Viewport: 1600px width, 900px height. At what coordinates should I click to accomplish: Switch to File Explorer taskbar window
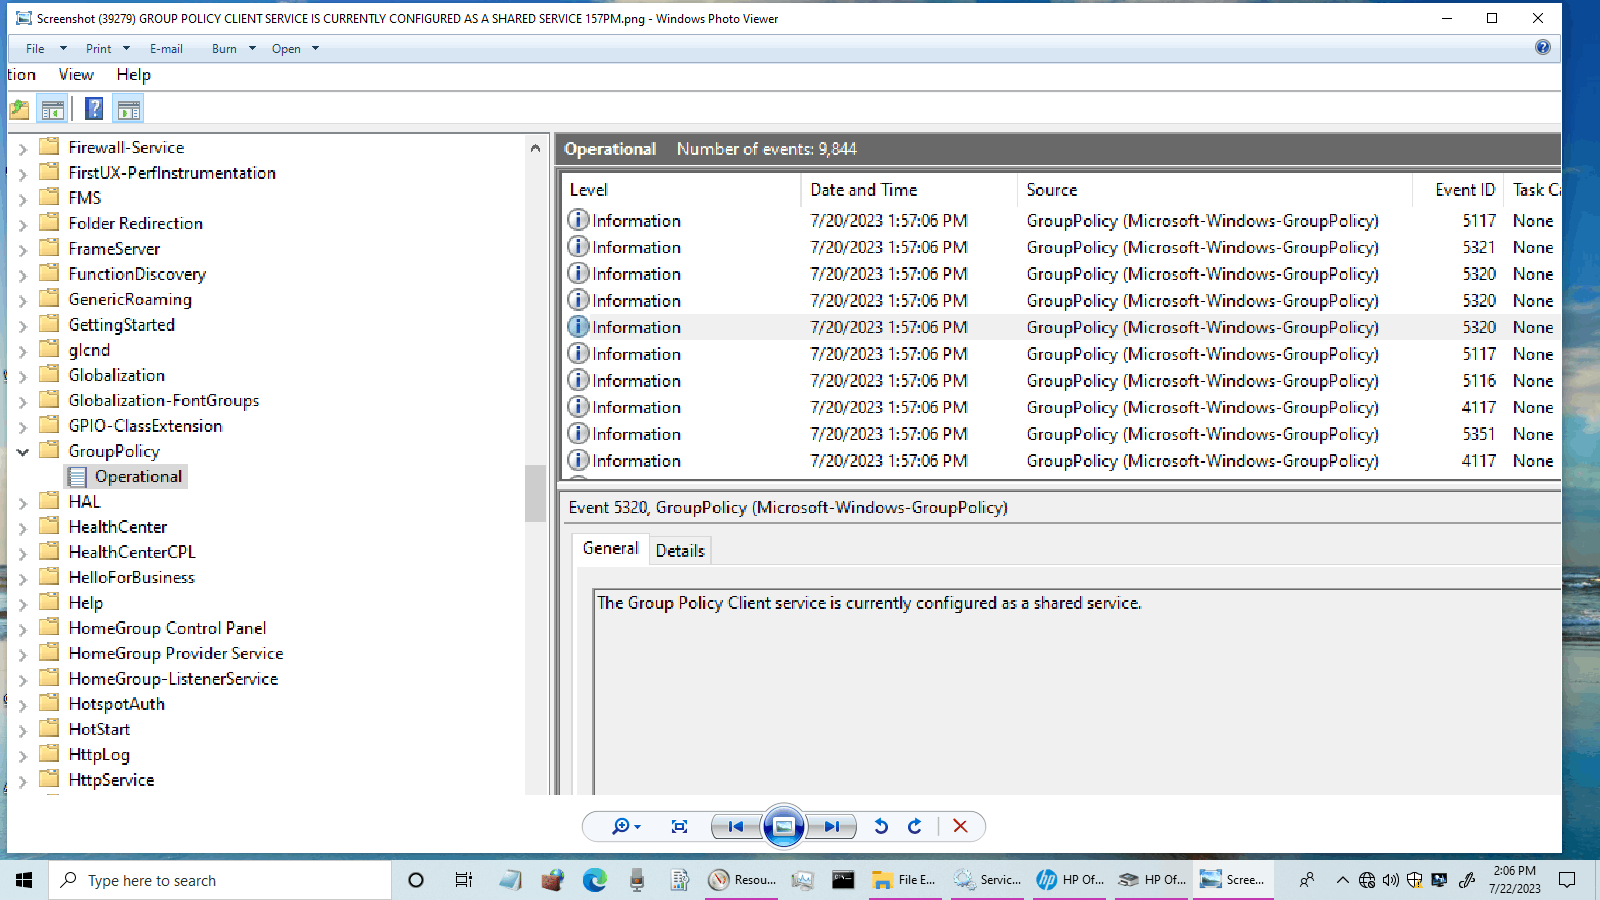point(905,880)
